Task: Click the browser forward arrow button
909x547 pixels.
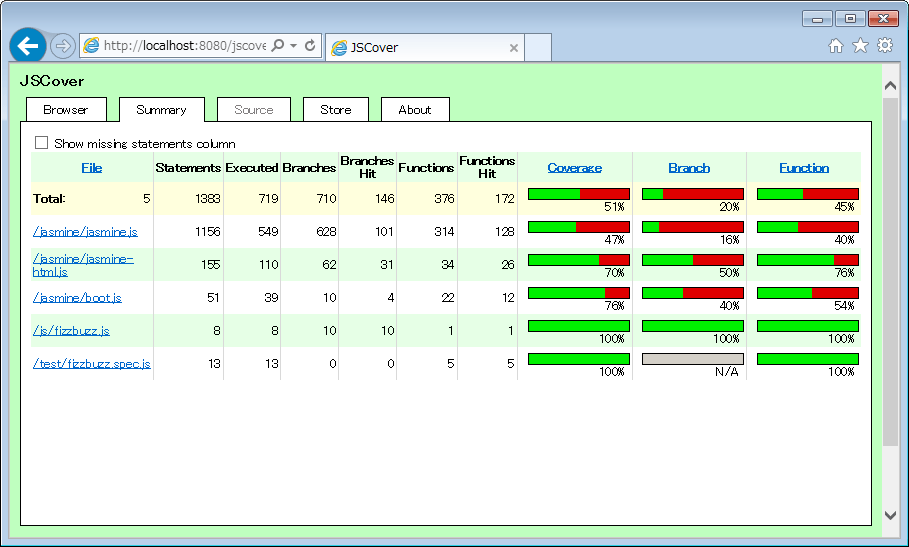Action: (62, 46)
